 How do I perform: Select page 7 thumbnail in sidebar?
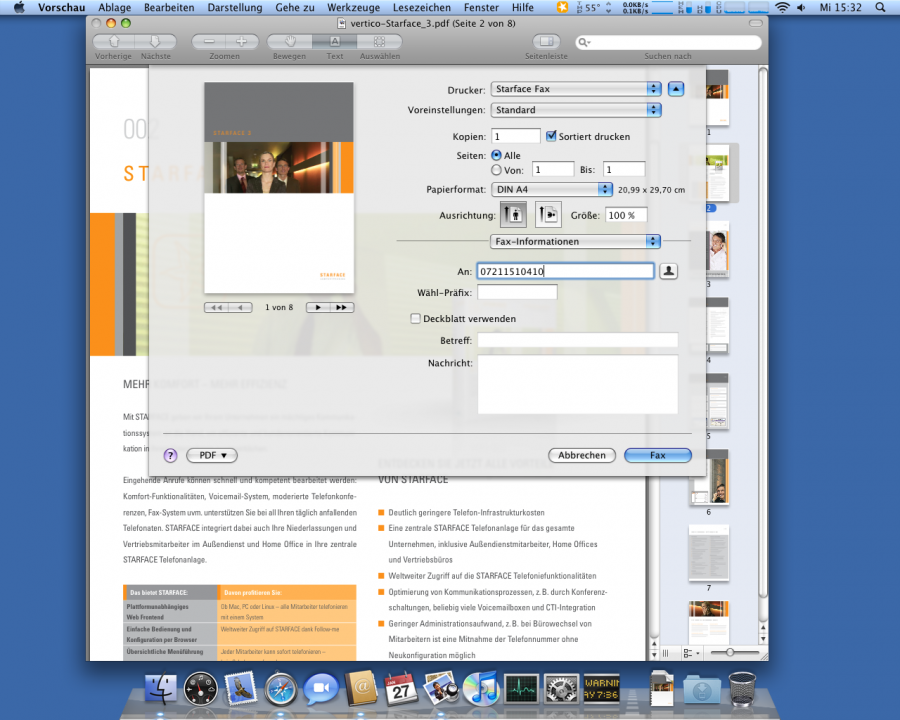709,553
